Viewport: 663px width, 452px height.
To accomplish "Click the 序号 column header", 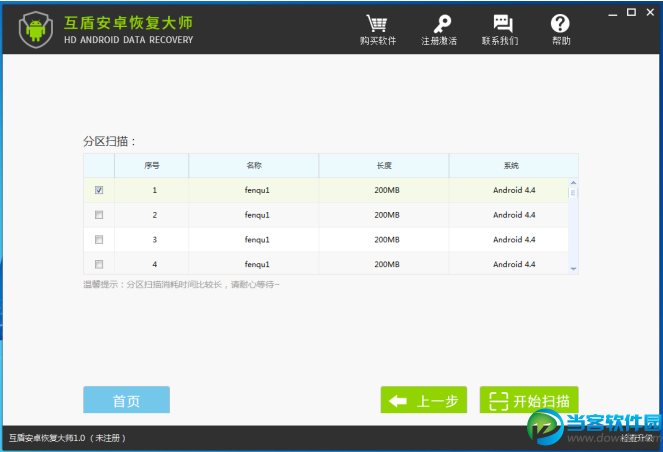I will point(151,165).
